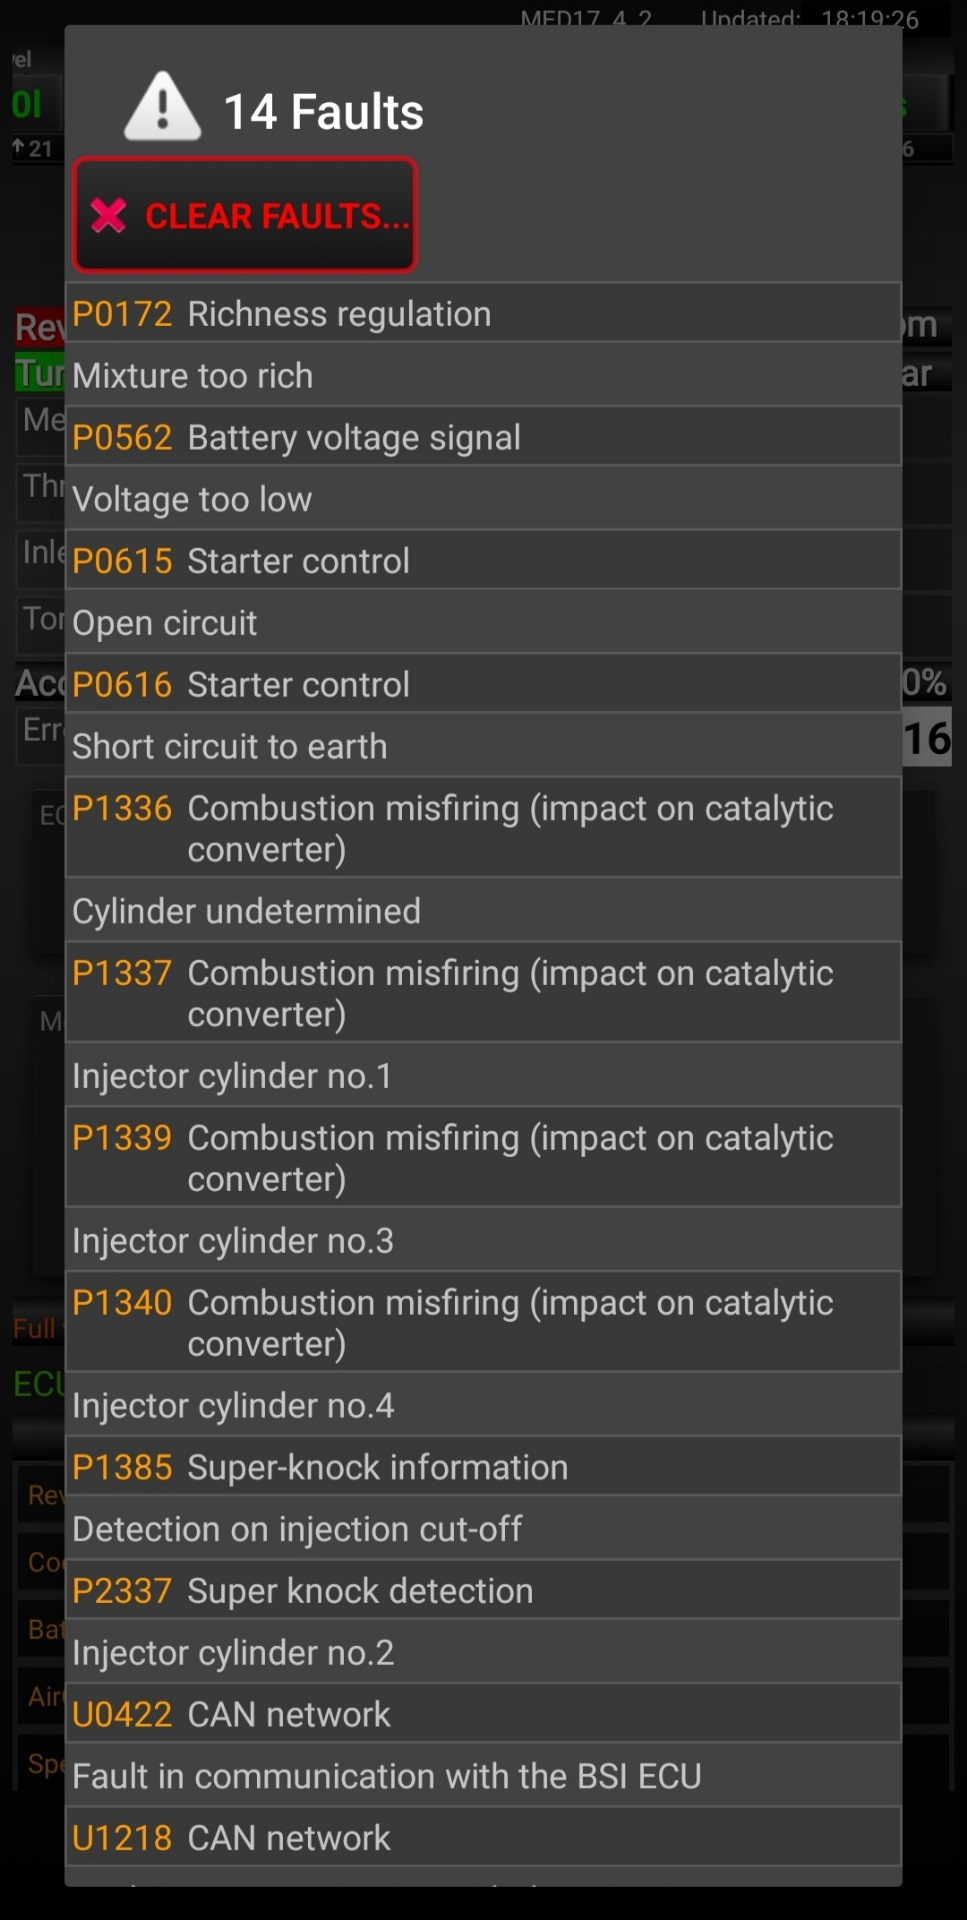Select fault U0422 CAN network
The image size is (967, 1920).
point(482,1714)
